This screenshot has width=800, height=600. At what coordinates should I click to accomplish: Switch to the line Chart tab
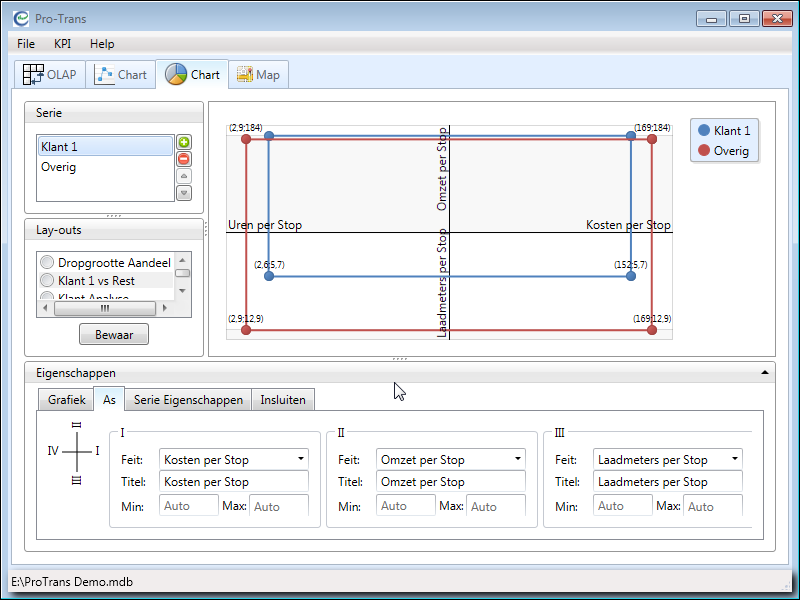[x=121, y=75]
